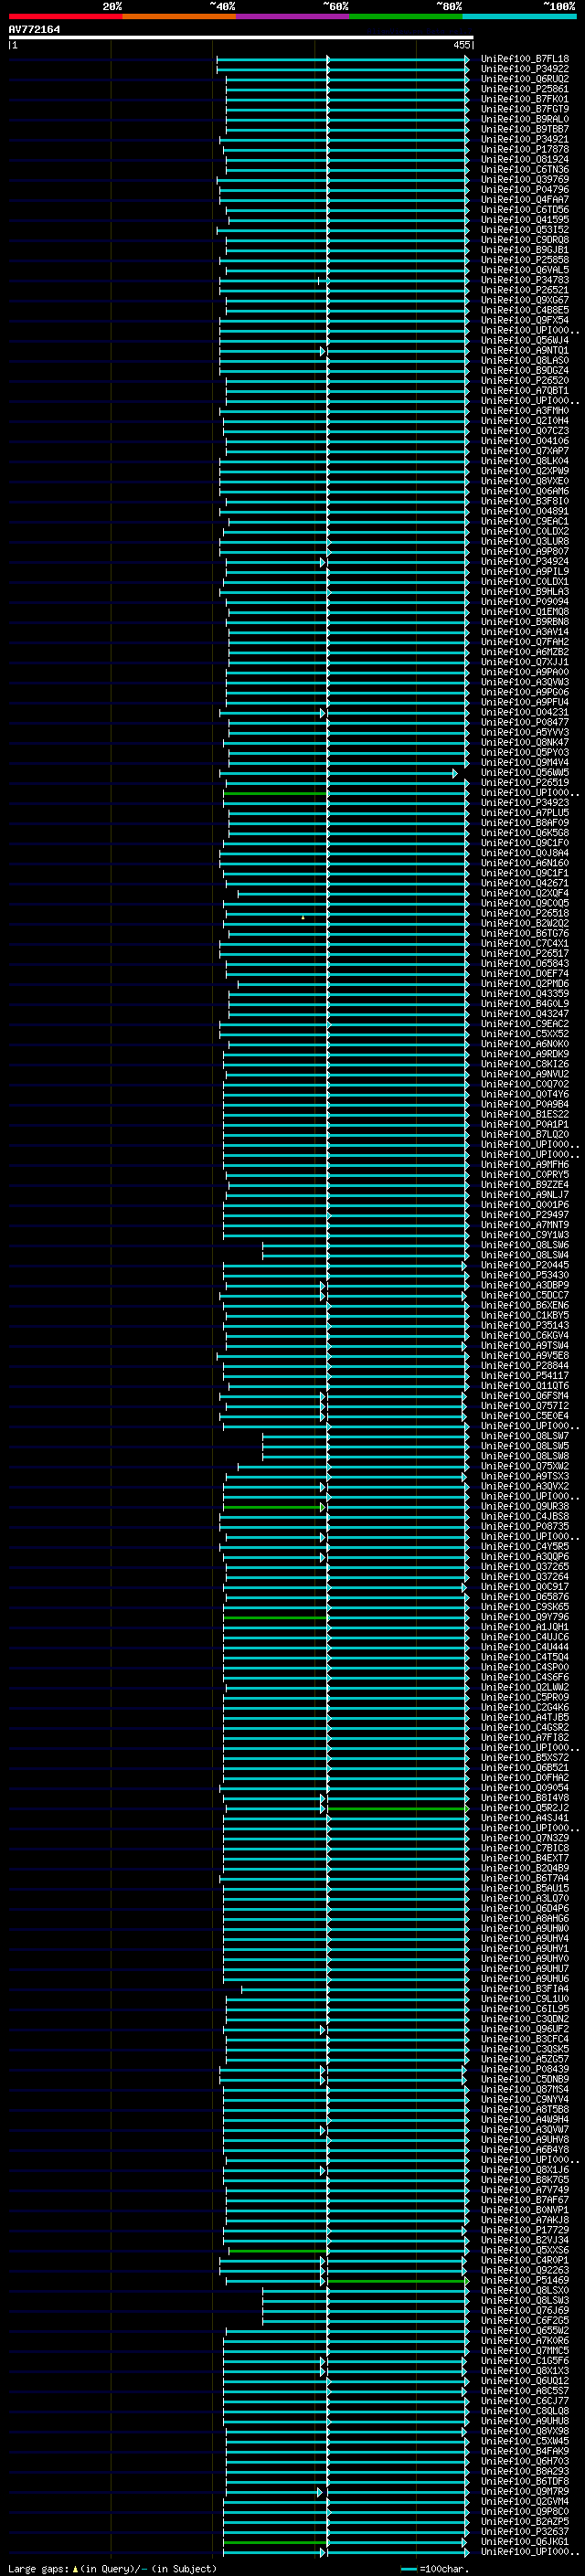The width and height of the screenshot is (585, 2576).
Task: Click alignment bar for UniRef100_Q8LSW7
Action: [365, 1436]
